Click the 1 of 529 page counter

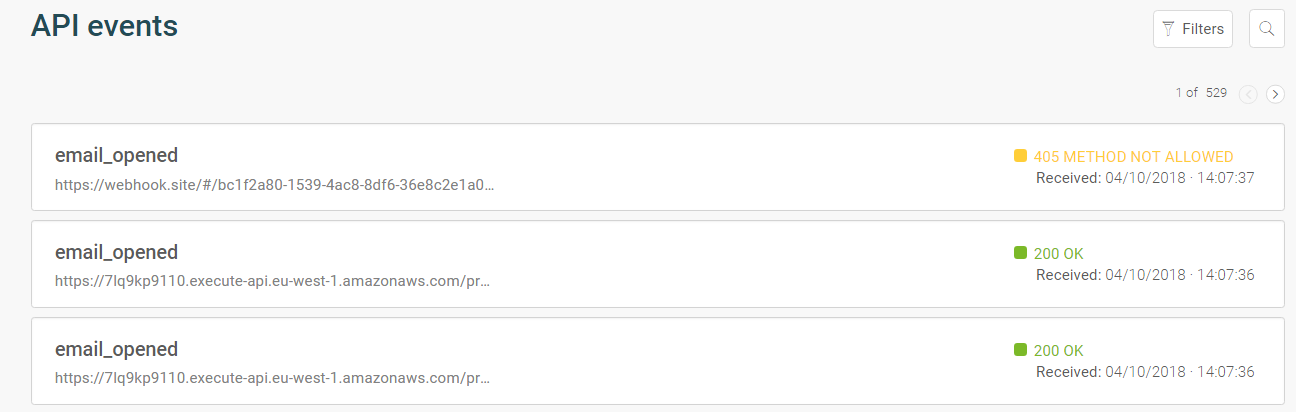[1201, 93]
